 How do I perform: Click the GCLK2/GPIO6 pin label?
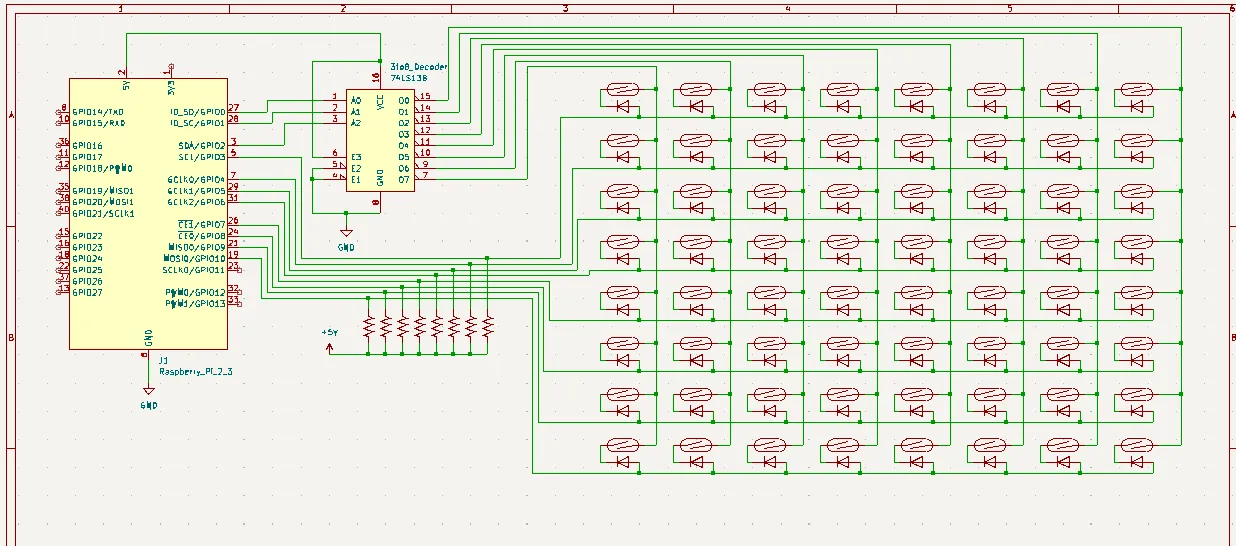coord(197,202)
